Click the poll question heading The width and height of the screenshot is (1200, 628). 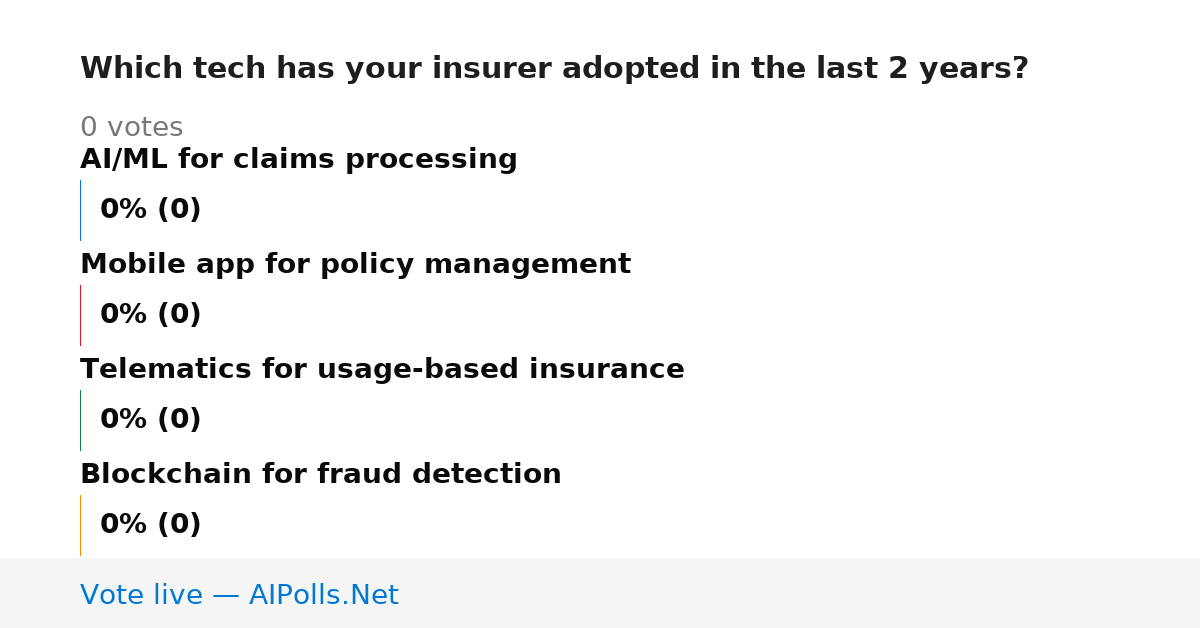(x=554, y=69)
